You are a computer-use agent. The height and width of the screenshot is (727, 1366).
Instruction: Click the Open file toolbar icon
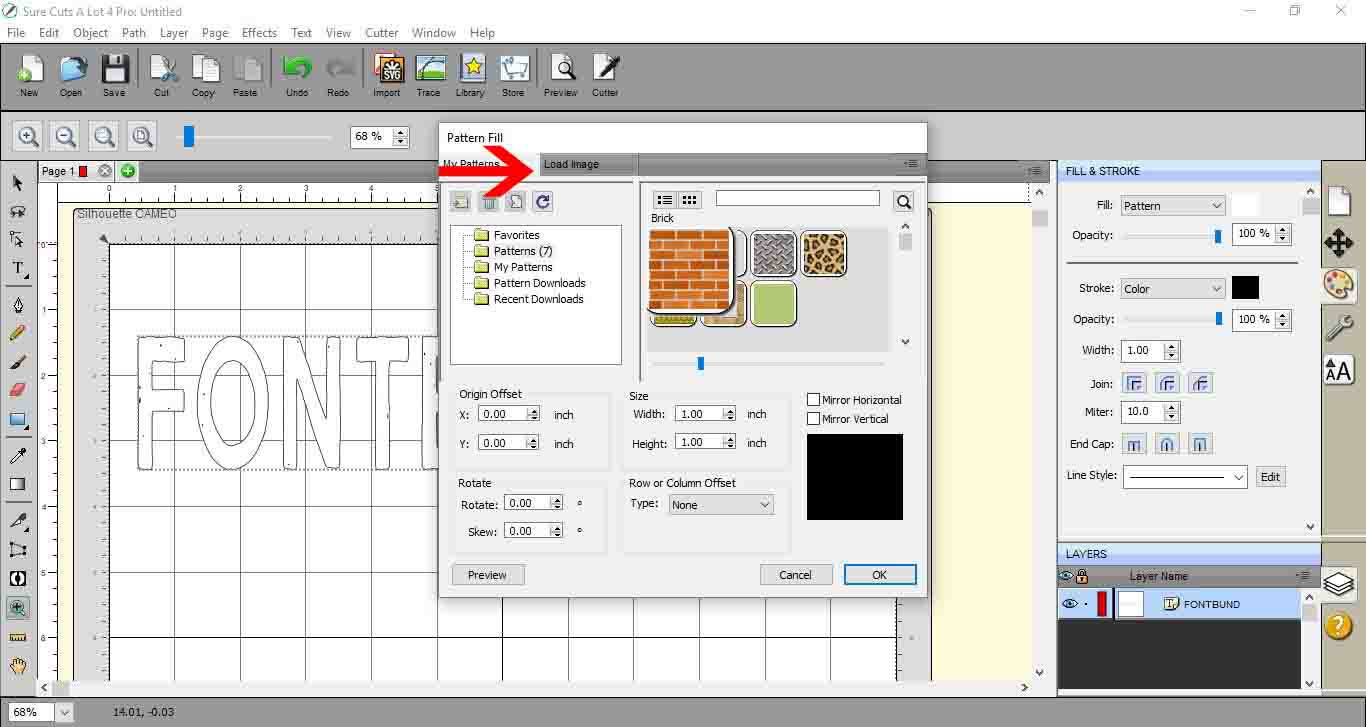pos(71,75)
